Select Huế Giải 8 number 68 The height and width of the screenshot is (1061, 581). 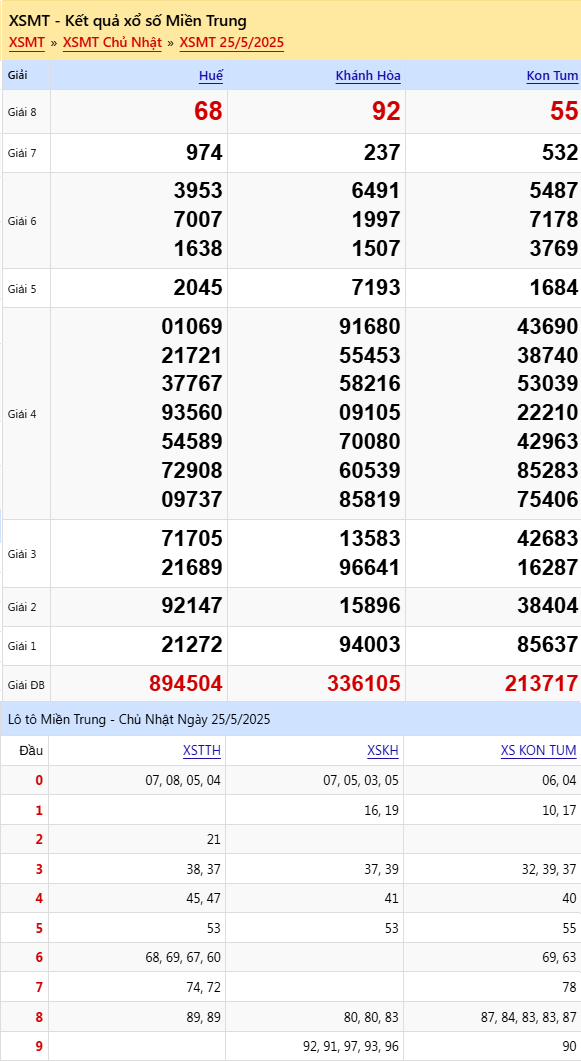(x=208, y=112)
